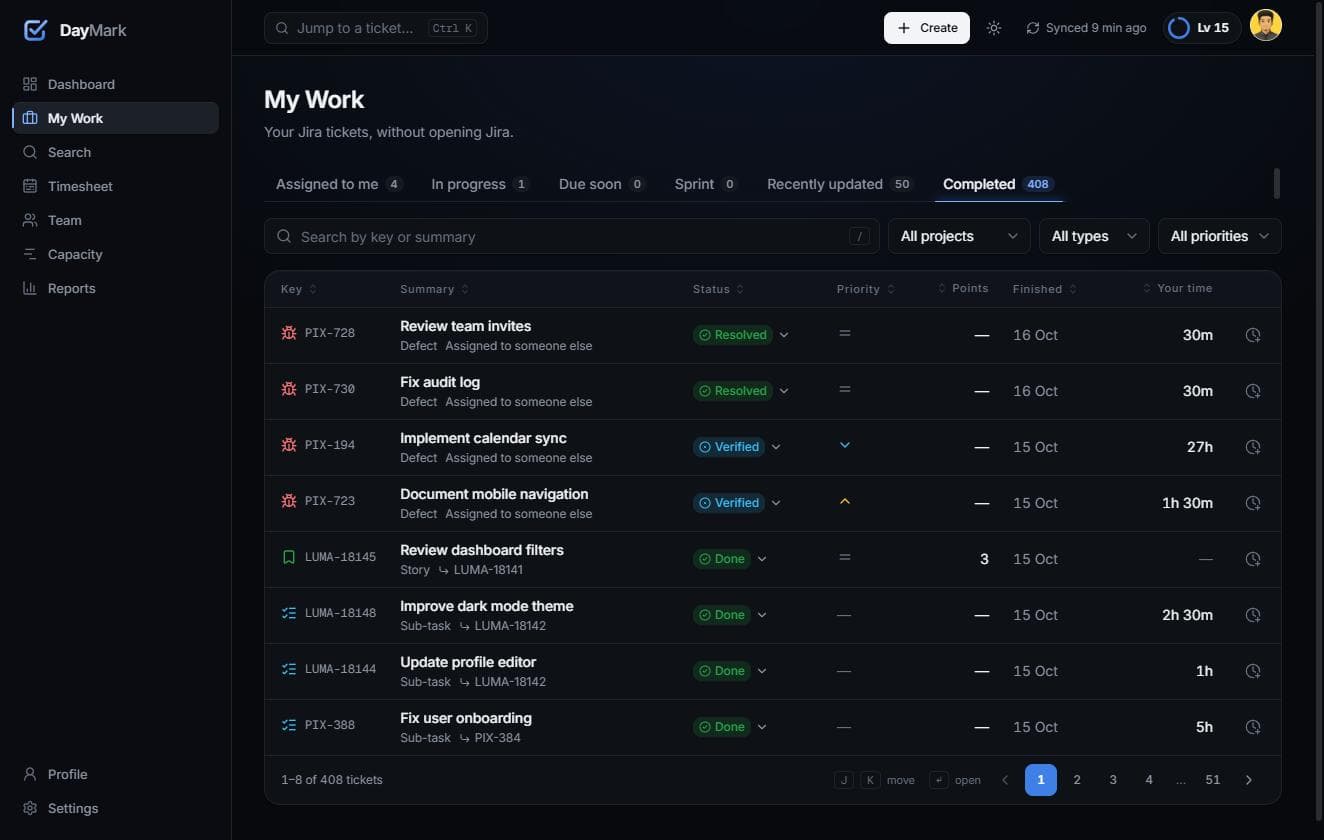The width and height of the screenshot is (1324, 840).
Task: Click the medium priority icon on PIX-728
Action: 845,333
